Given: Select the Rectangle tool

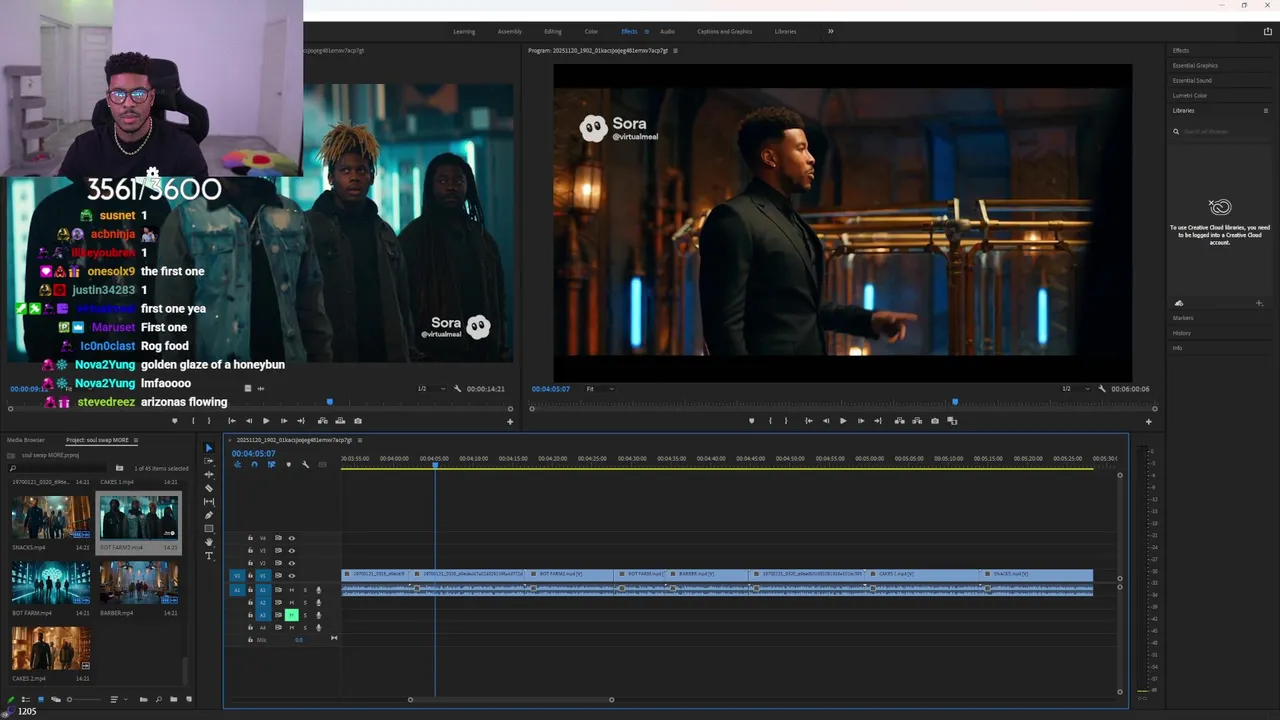Looking at the screenshot, I should pyautogui.click(x=209, y=529).
